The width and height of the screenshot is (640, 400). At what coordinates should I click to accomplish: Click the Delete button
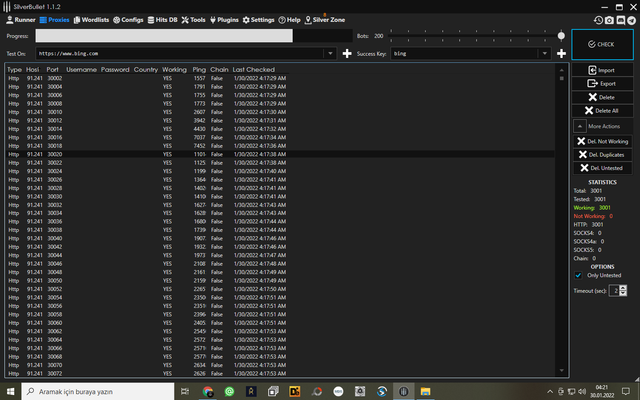tap(602, 97)
